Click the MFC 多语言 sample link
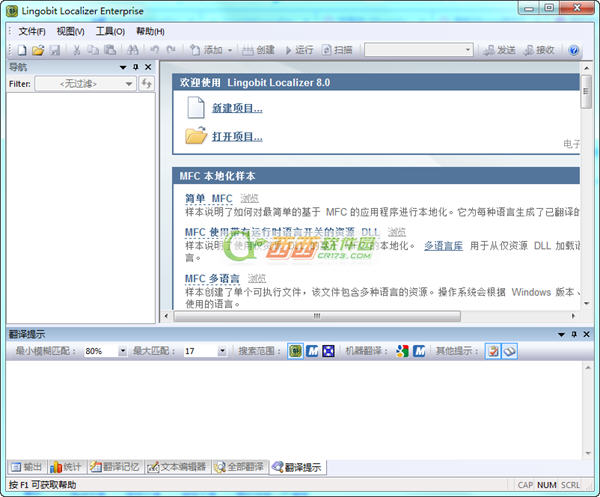This screenshot has width=600, height=497. point(212,279)
